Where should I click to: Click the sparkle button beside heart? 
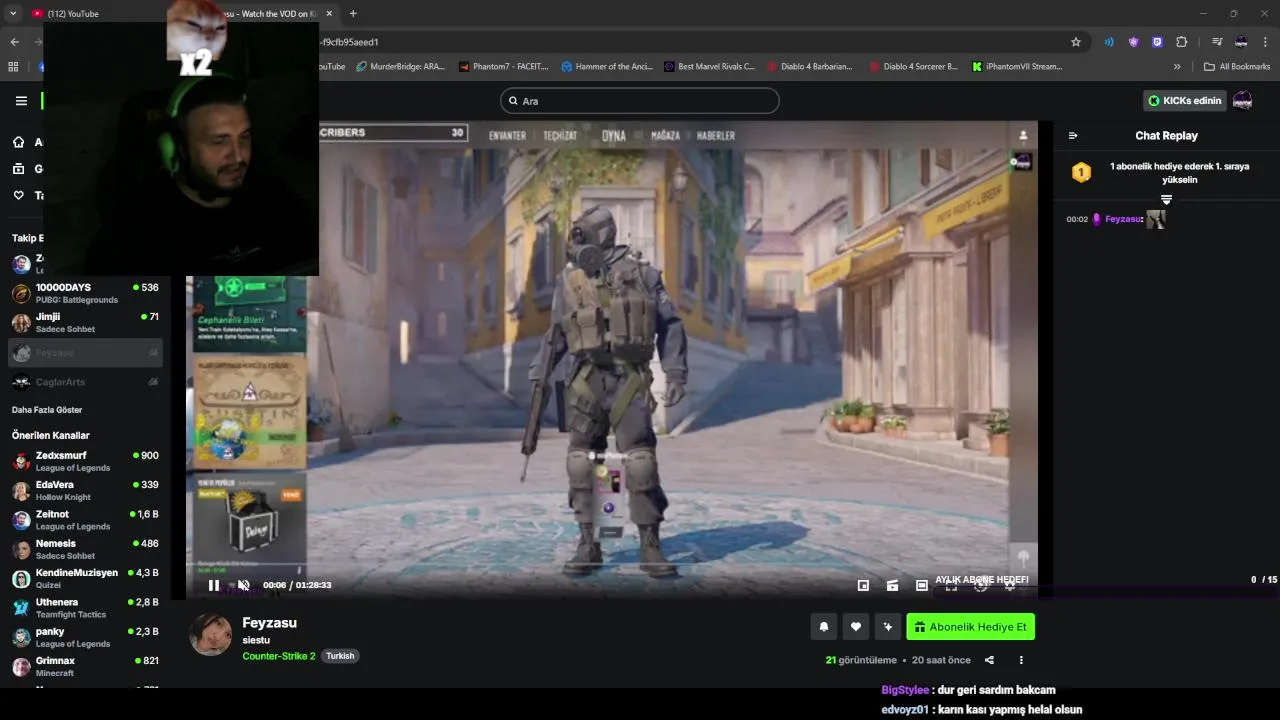pos(887,627)
